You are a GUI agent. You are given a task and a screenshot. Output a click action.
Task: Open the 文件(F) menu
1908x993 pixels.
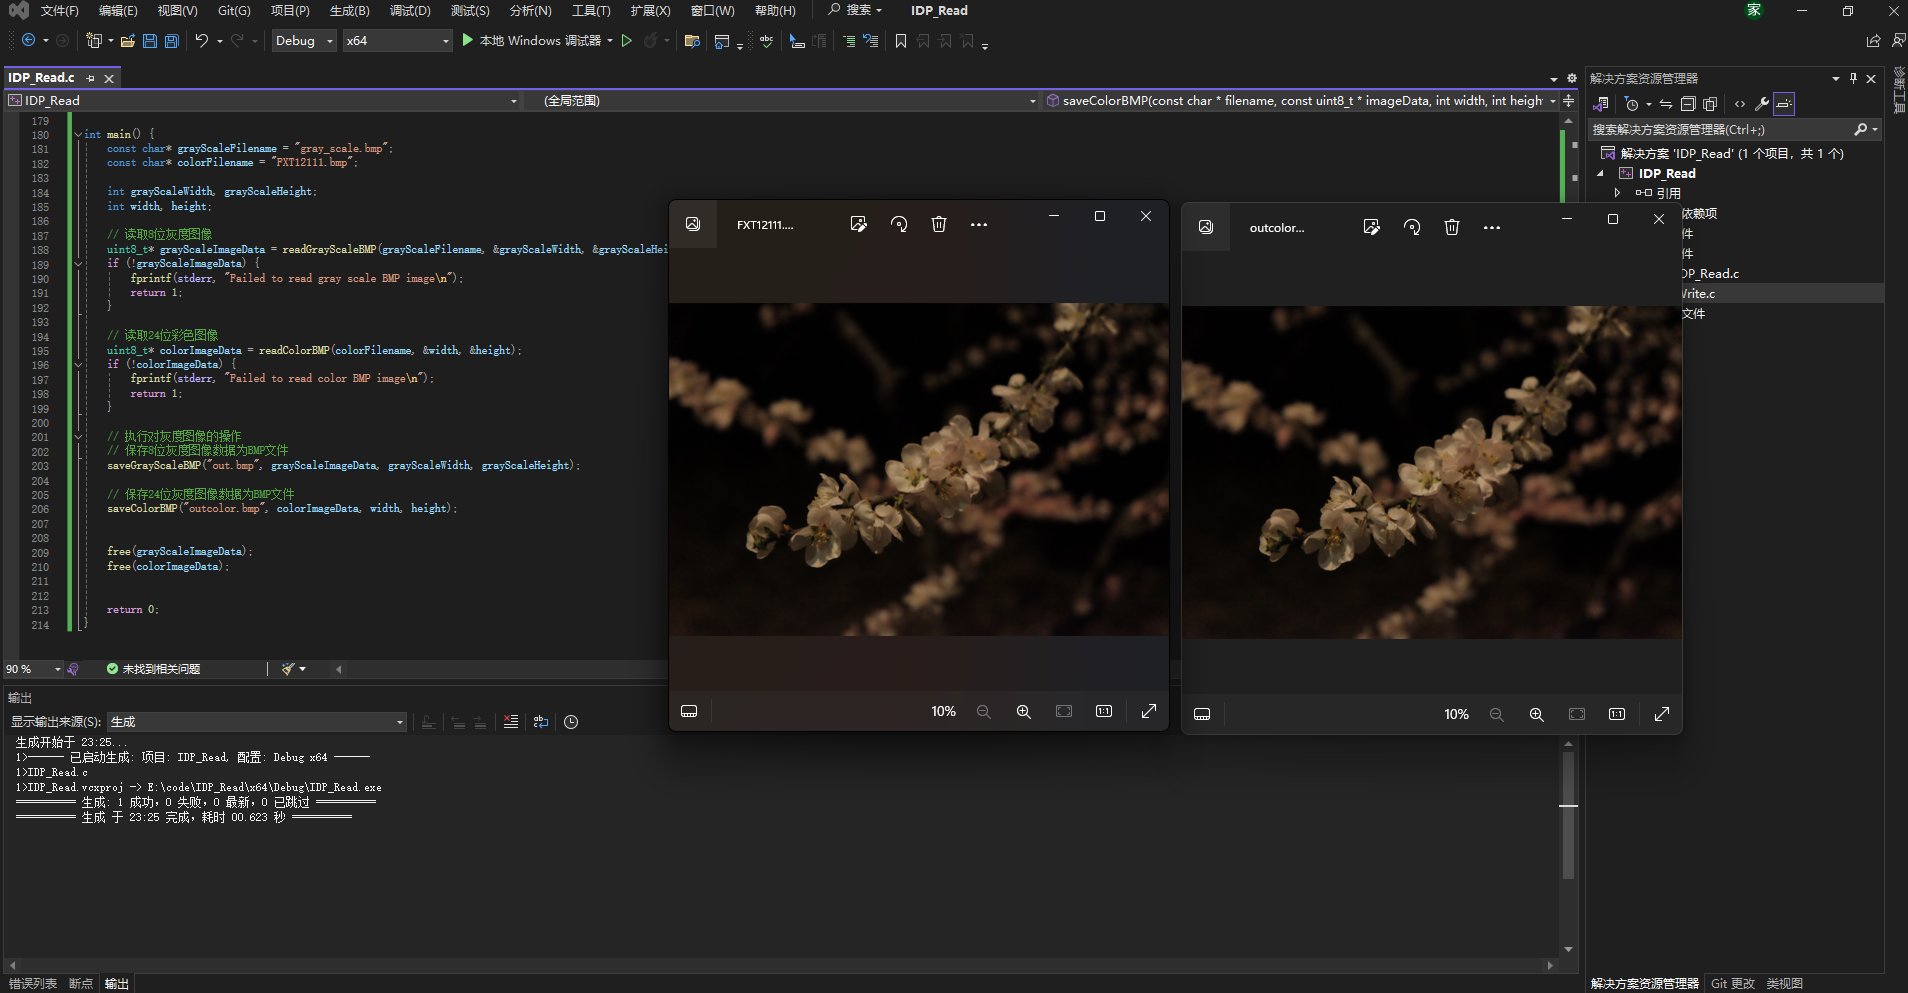point(59,11)
